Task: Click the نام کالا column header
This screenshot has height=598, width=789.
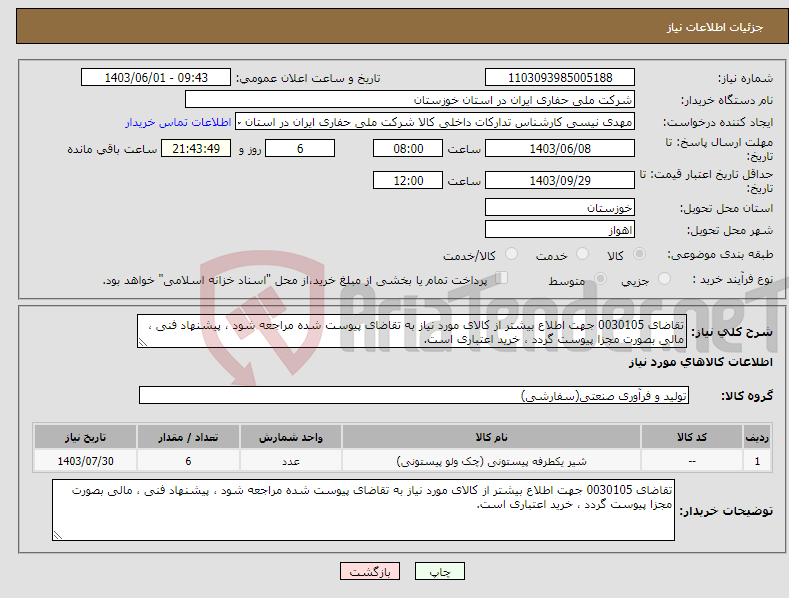Action: (x=491, y=437)
